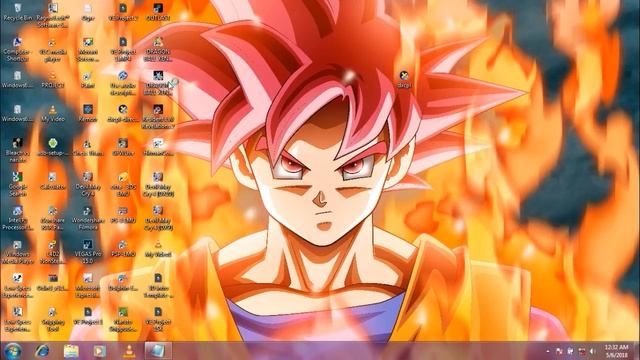
Task: Open VLC media player from the taskbar
Action: [x=129, y=351]
